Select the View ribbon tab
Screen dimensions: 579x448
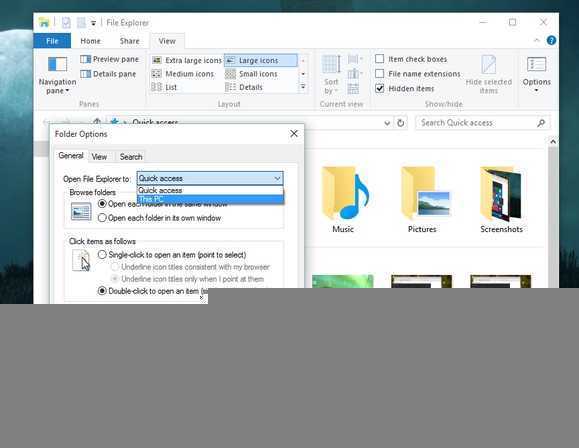coord(167,41)
